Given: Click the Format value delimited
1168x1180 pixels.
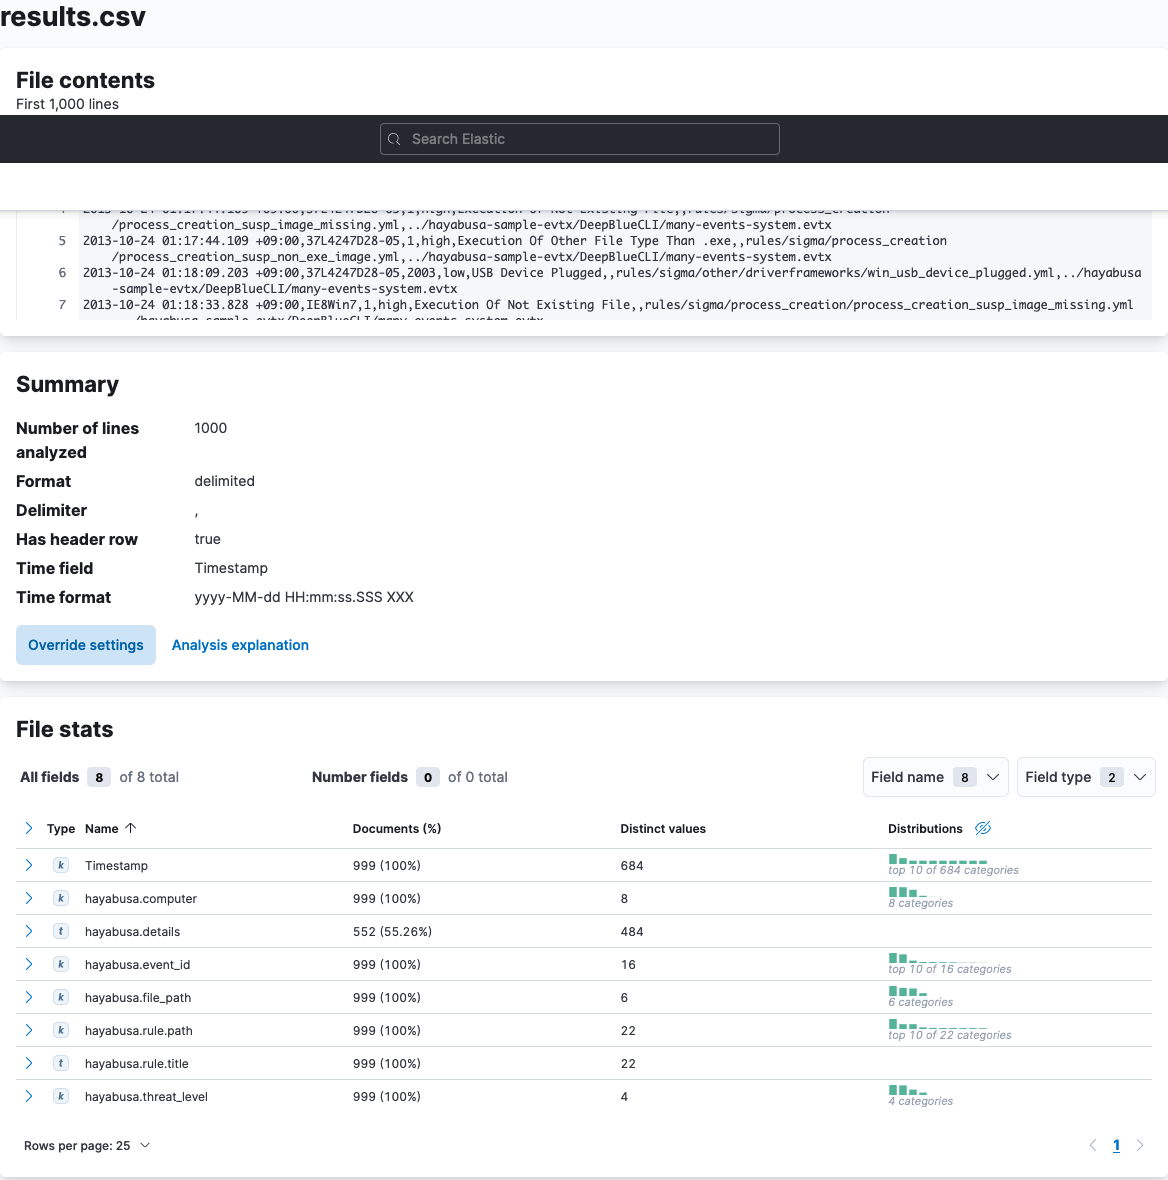Looking at the screenshot, I should 224,481.
